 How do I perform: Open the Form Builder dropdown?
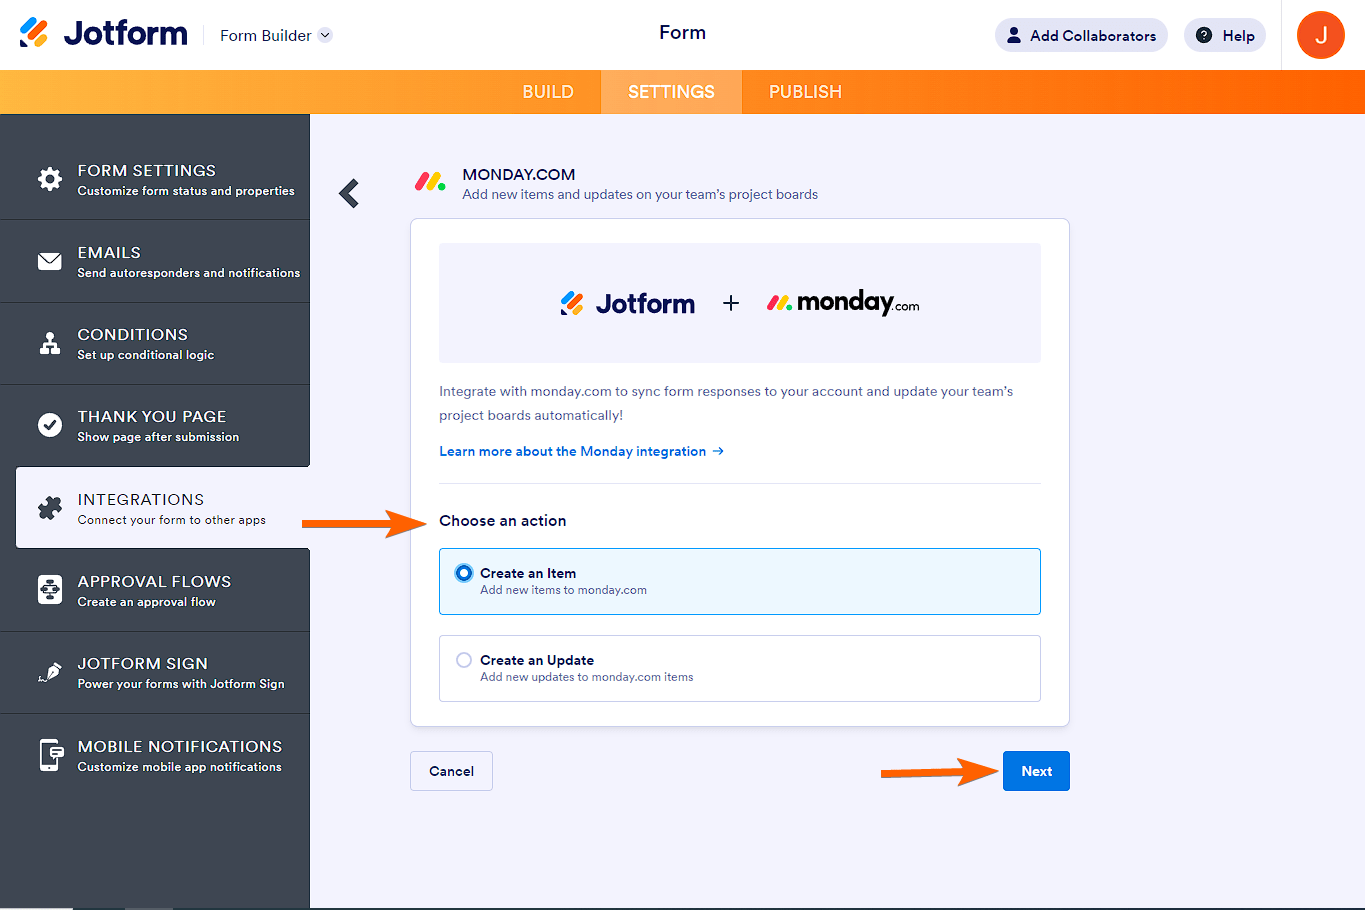275,35
